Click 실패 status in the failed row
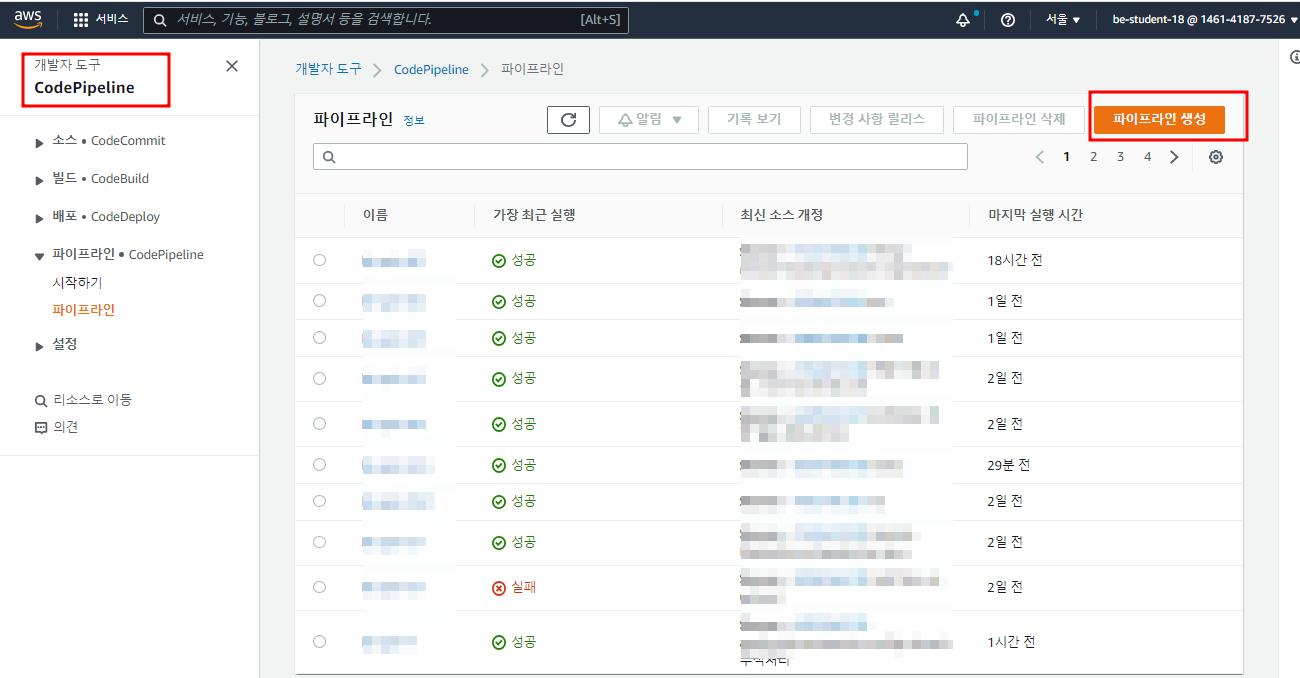Screen dimensions: 1300x678 point(514,587)
